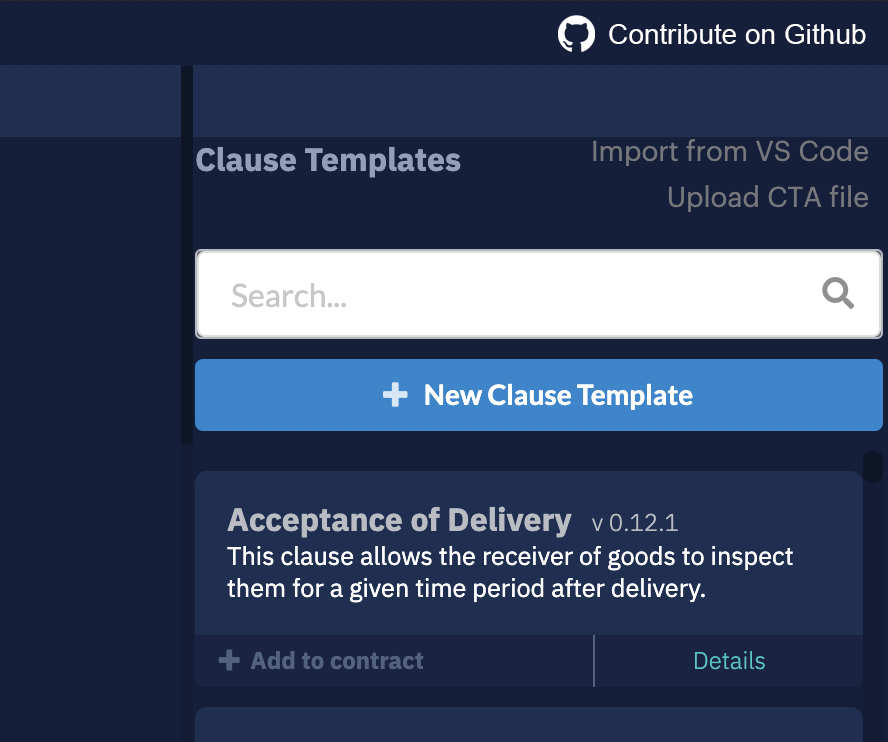Click the Import from VS Code option

tap(730, 151)
